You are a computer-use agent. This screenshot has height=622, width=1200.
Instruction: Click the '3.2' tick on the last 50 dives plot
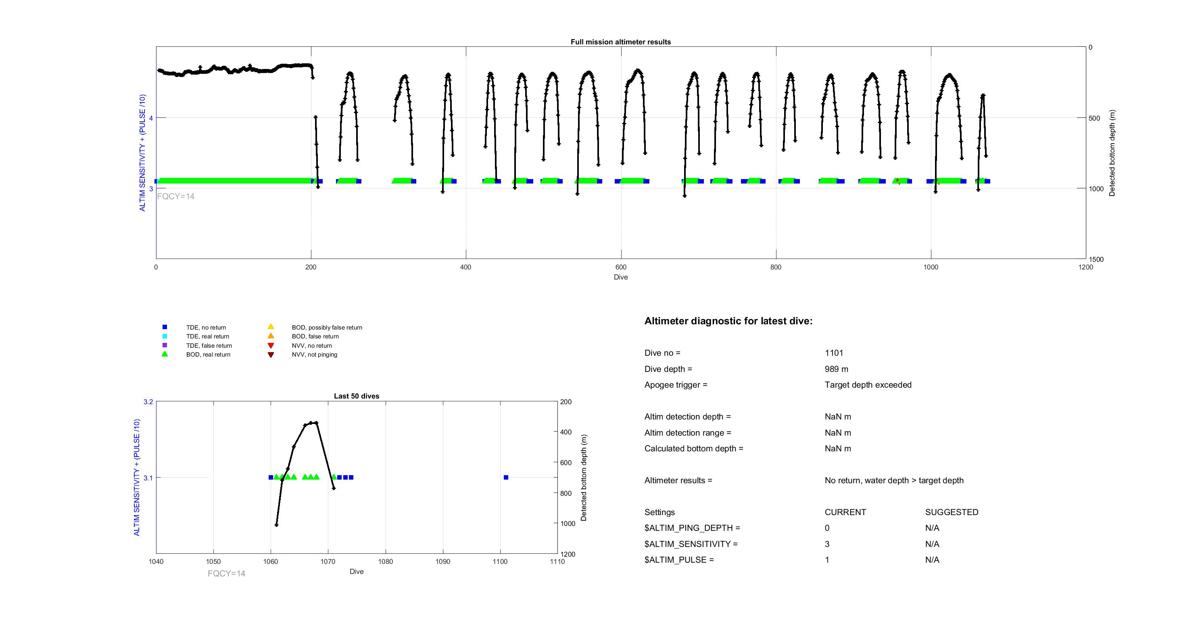[x=149, y=402]
